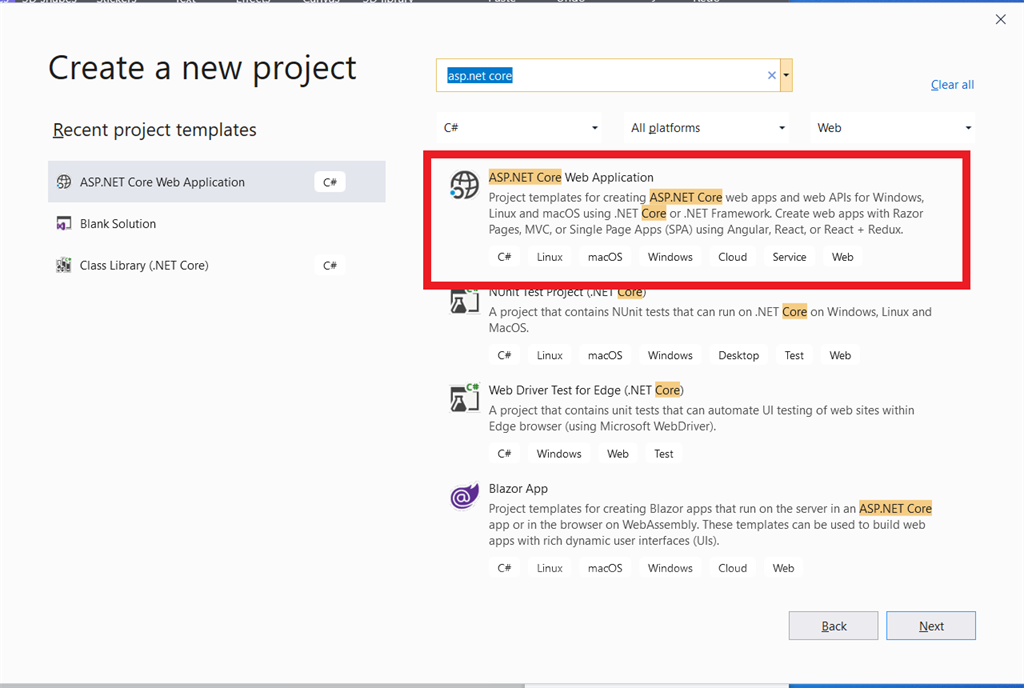Image resolution: width=1024 pixels, height=688 pixels.
Task: Select the ASP.NET Core Web Application globe icon
Action: (463, 184)
